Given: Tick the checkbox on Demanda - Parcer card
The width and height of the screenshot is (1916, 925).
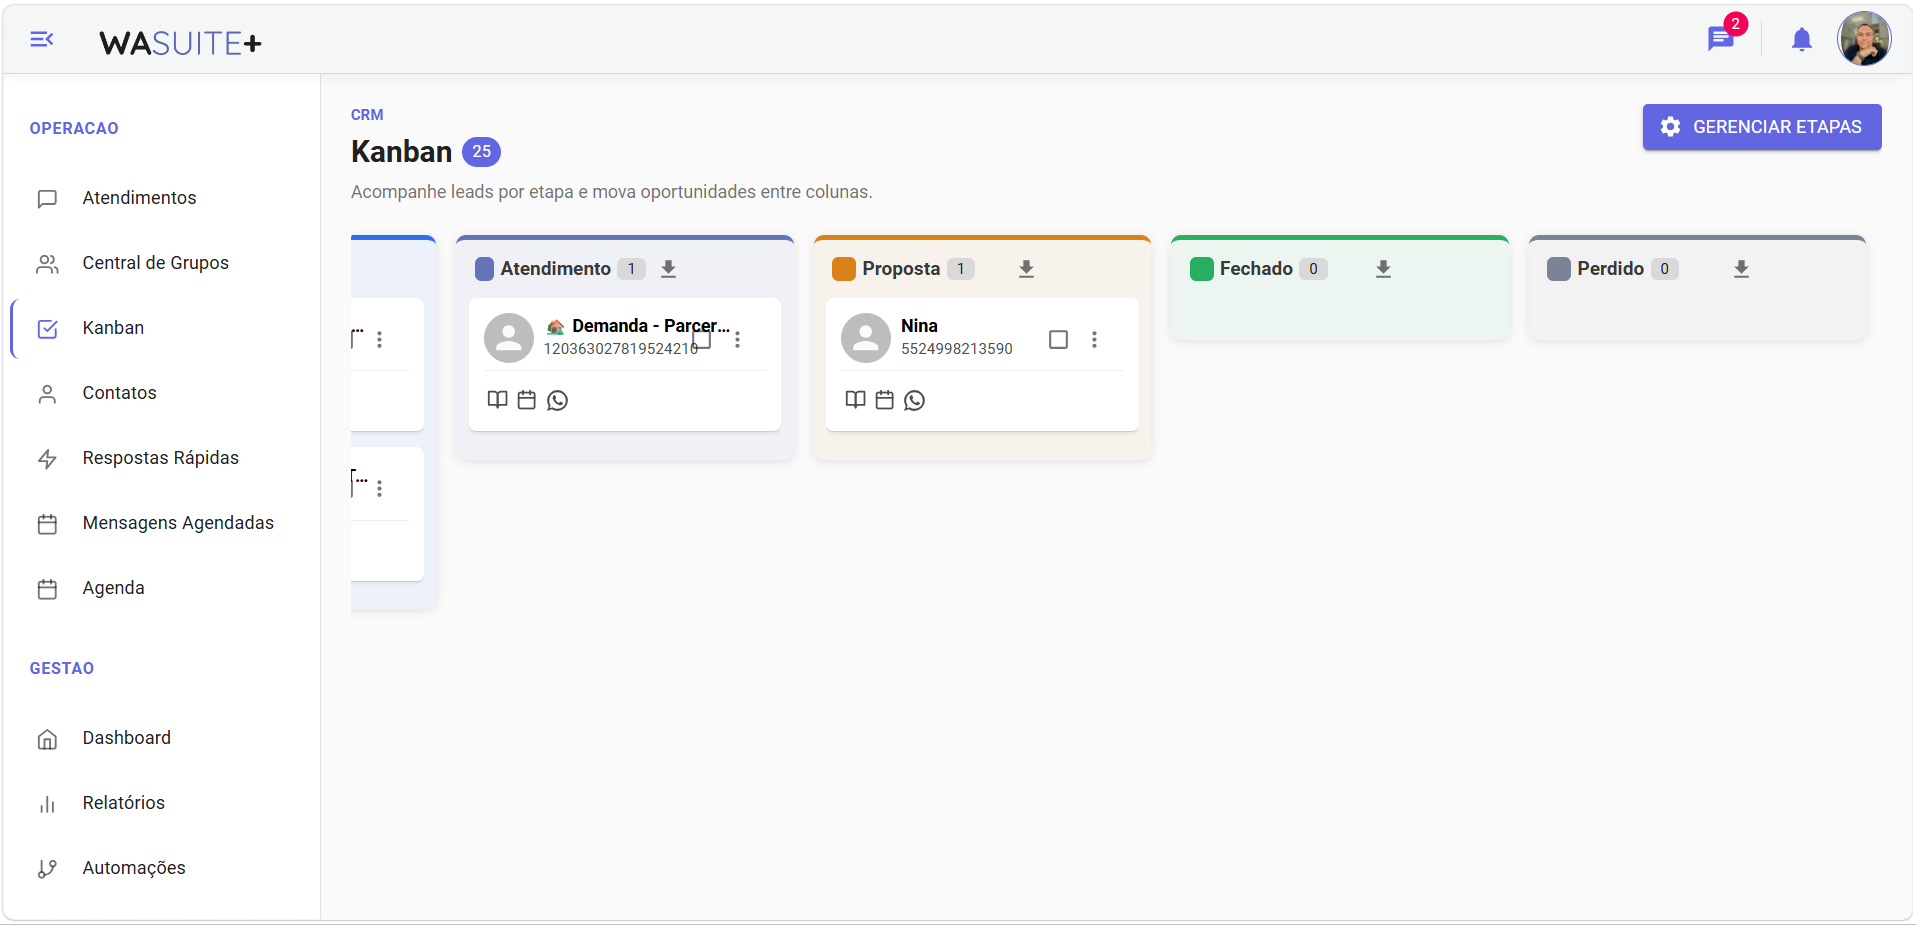Looking at the screenshot, I should click(x=701, y=339).
